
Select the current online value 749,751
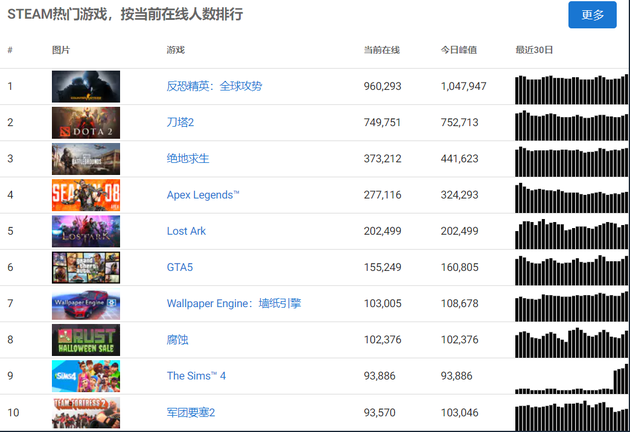coord(382,122)
